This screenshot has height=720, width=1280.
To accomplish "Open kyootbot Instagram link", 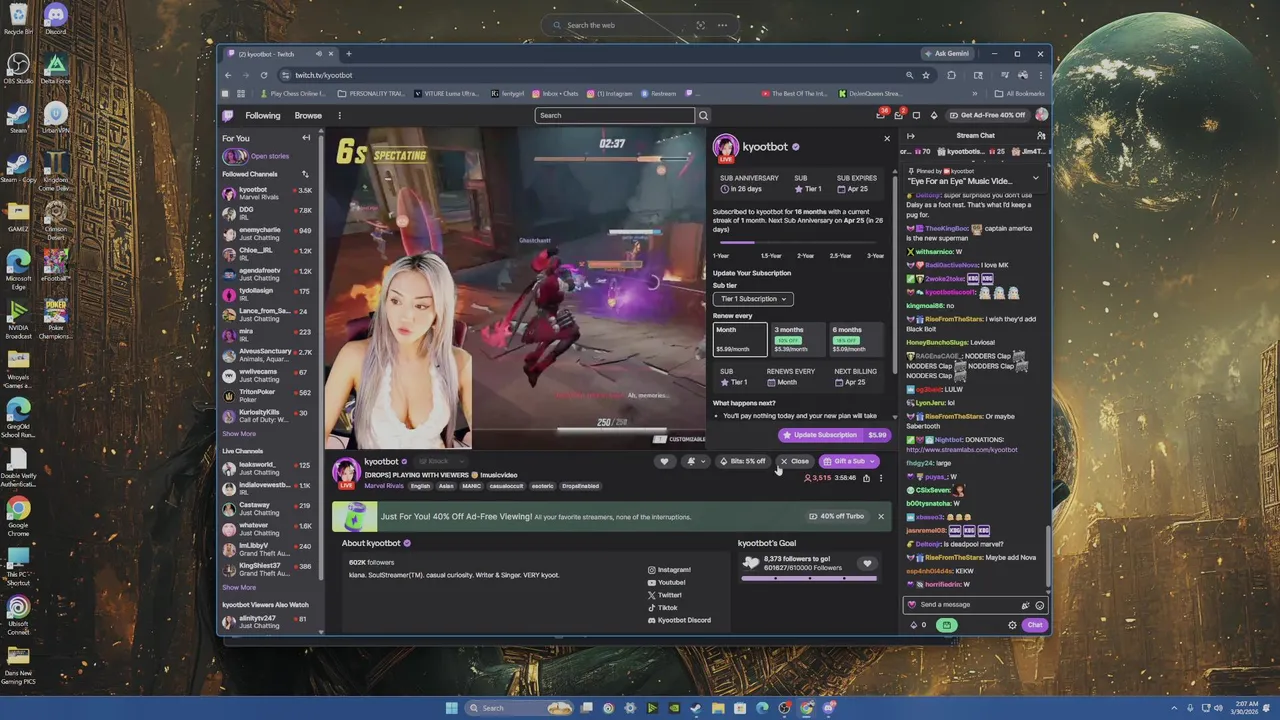I will point(669,570).
